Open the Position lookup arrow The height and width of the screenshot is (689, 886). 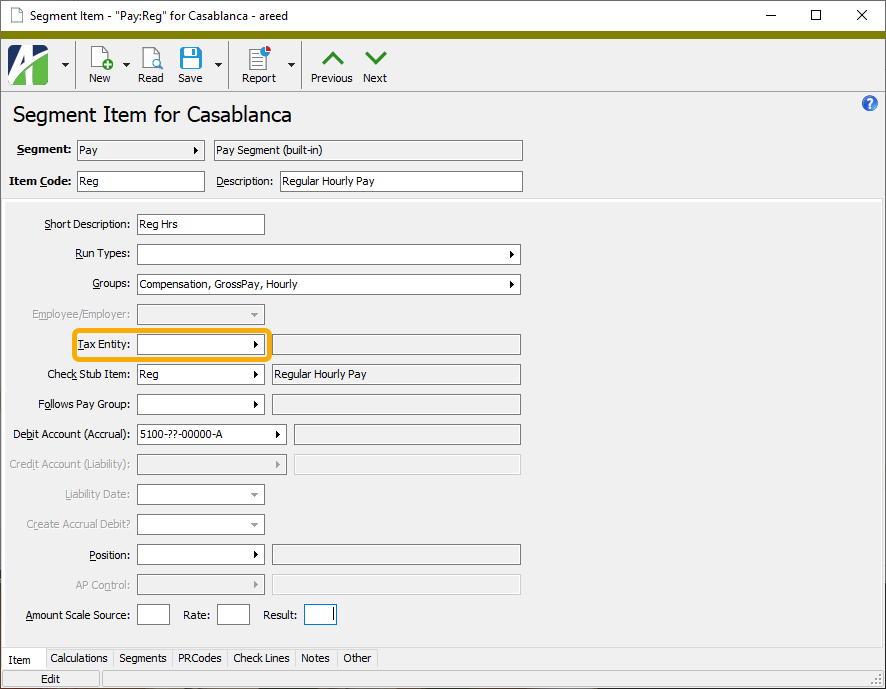click(256, 555)
